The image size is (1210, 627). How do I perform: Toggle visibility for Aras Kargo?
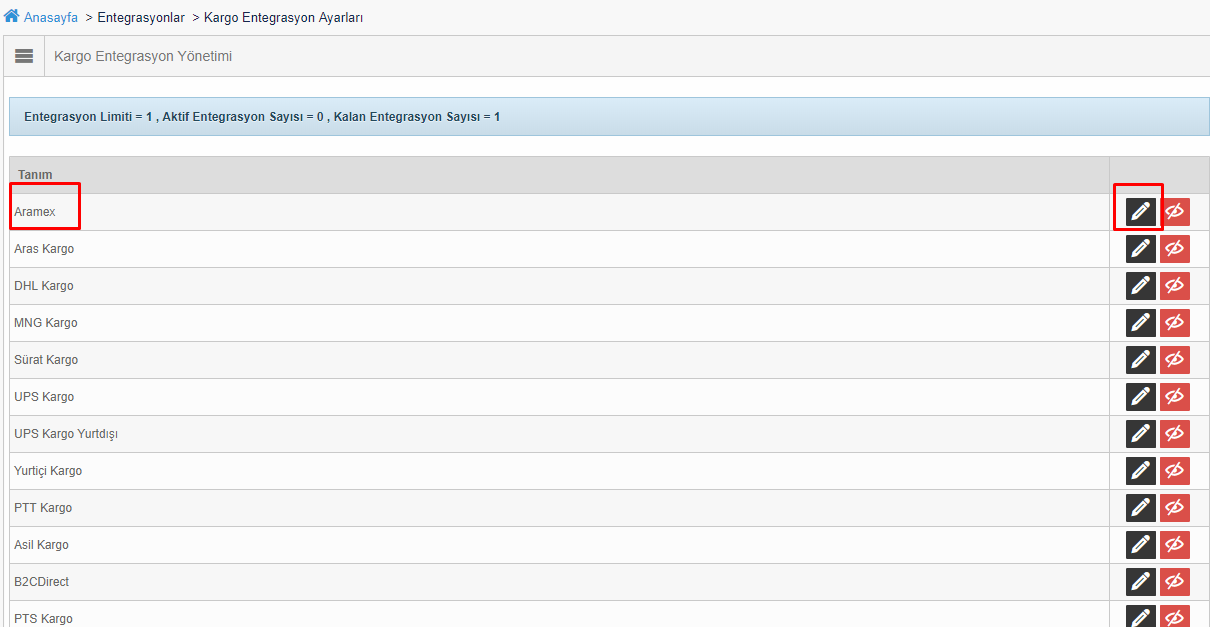1175,249
